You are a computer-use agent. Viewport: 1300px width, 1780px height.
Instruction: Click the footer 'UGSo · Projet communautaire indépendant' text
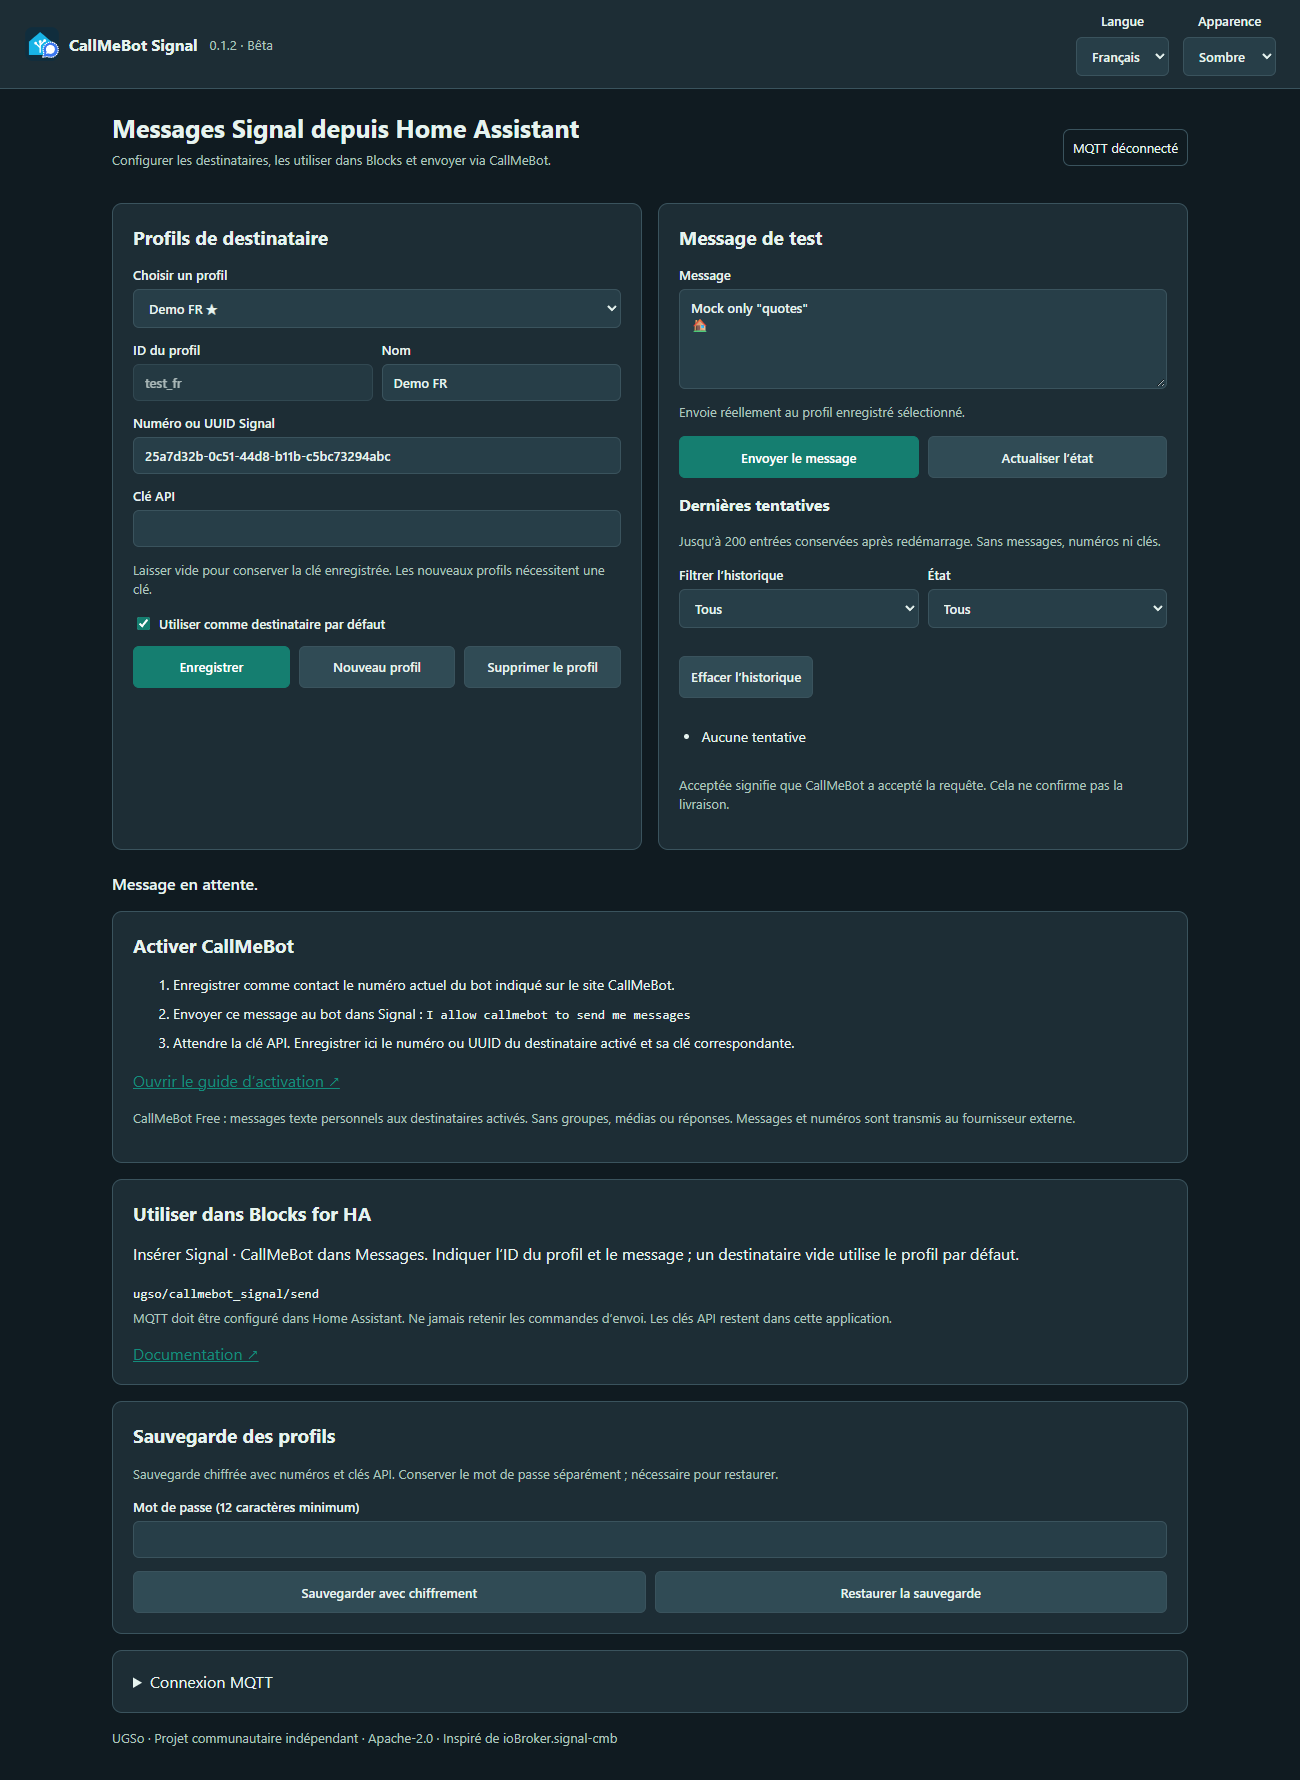(x=235, y=1739)
